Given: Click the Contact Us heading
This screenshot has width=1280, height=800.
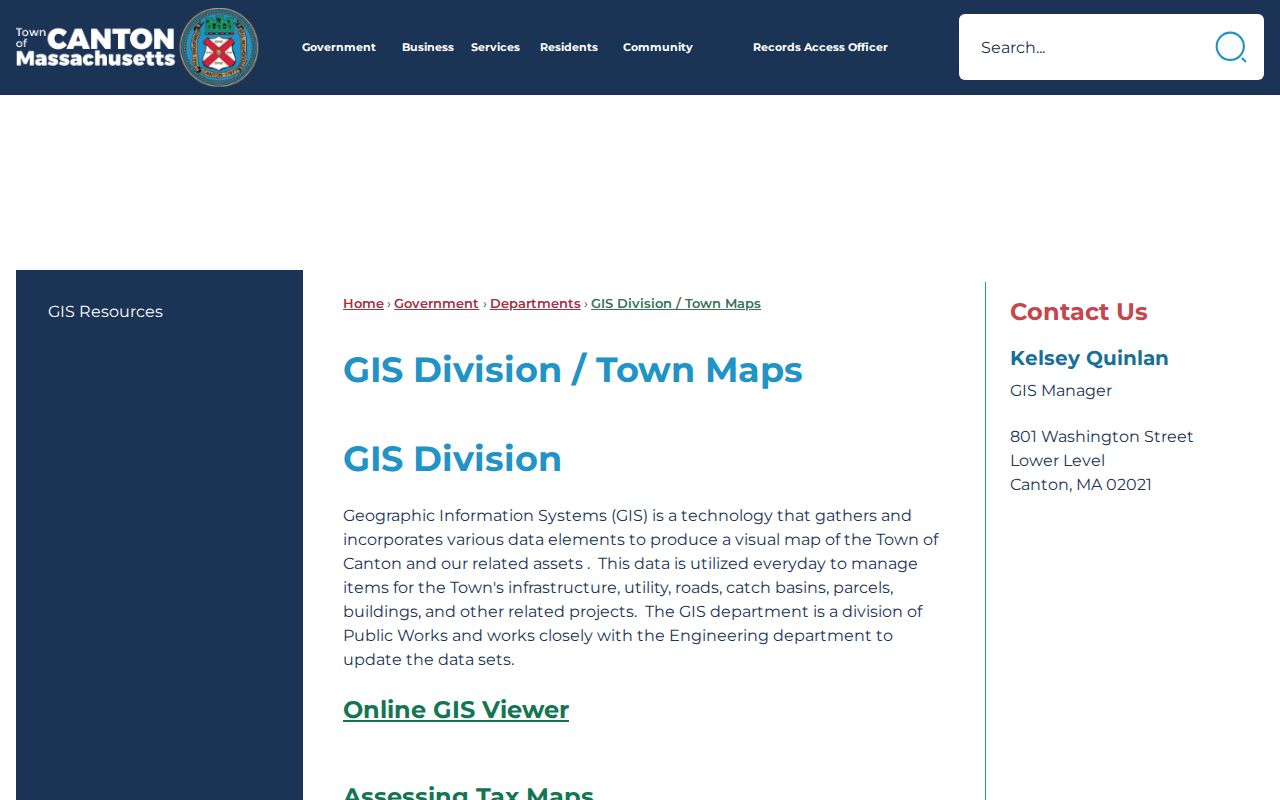Looking at the screenshot, I should [x=1079, y=312].
